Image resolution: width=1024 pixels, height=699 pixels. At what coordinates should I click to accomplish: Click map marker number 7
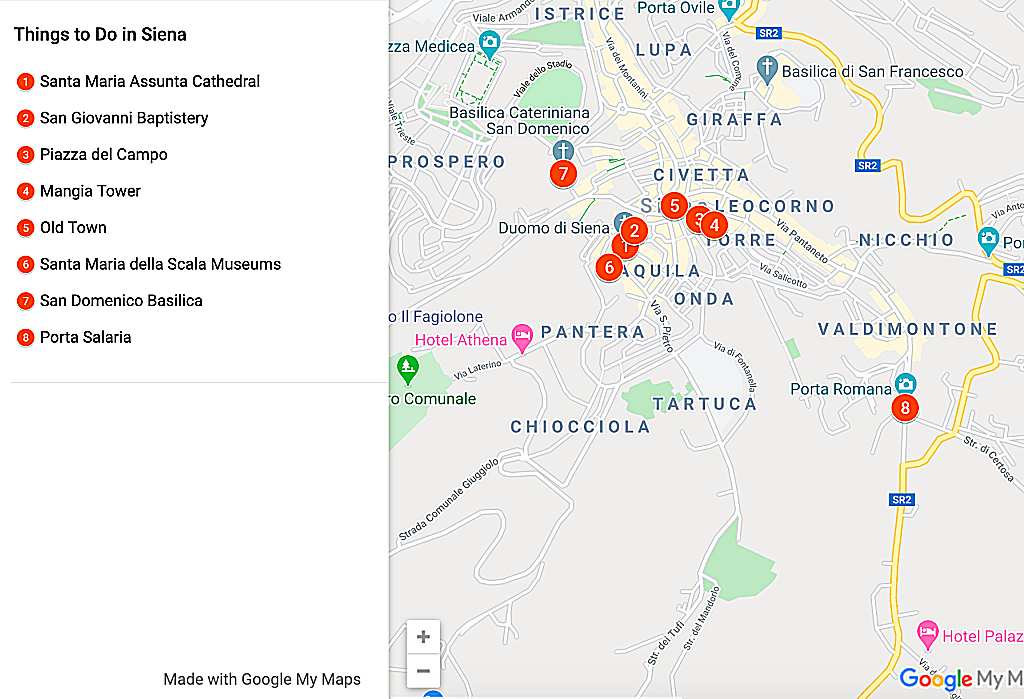[563, 174]
